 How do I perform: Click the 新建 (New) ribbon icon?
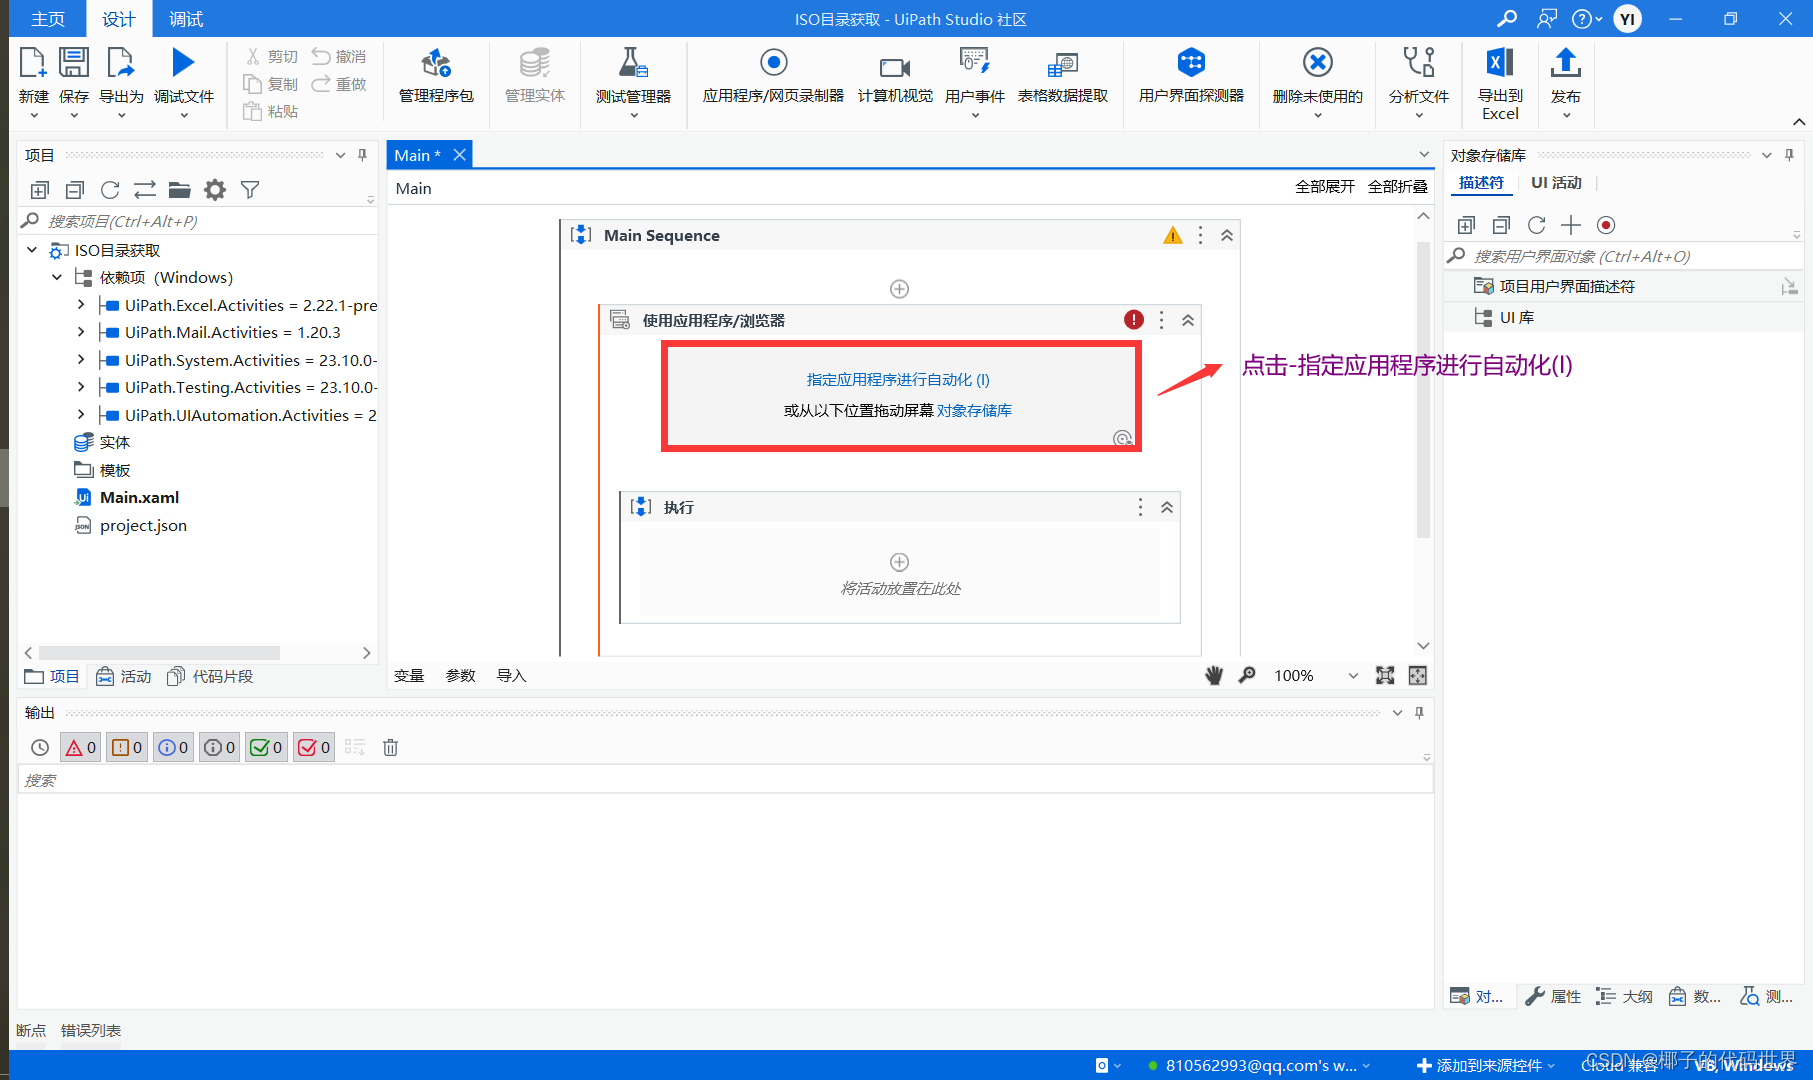tap(33, 64)
